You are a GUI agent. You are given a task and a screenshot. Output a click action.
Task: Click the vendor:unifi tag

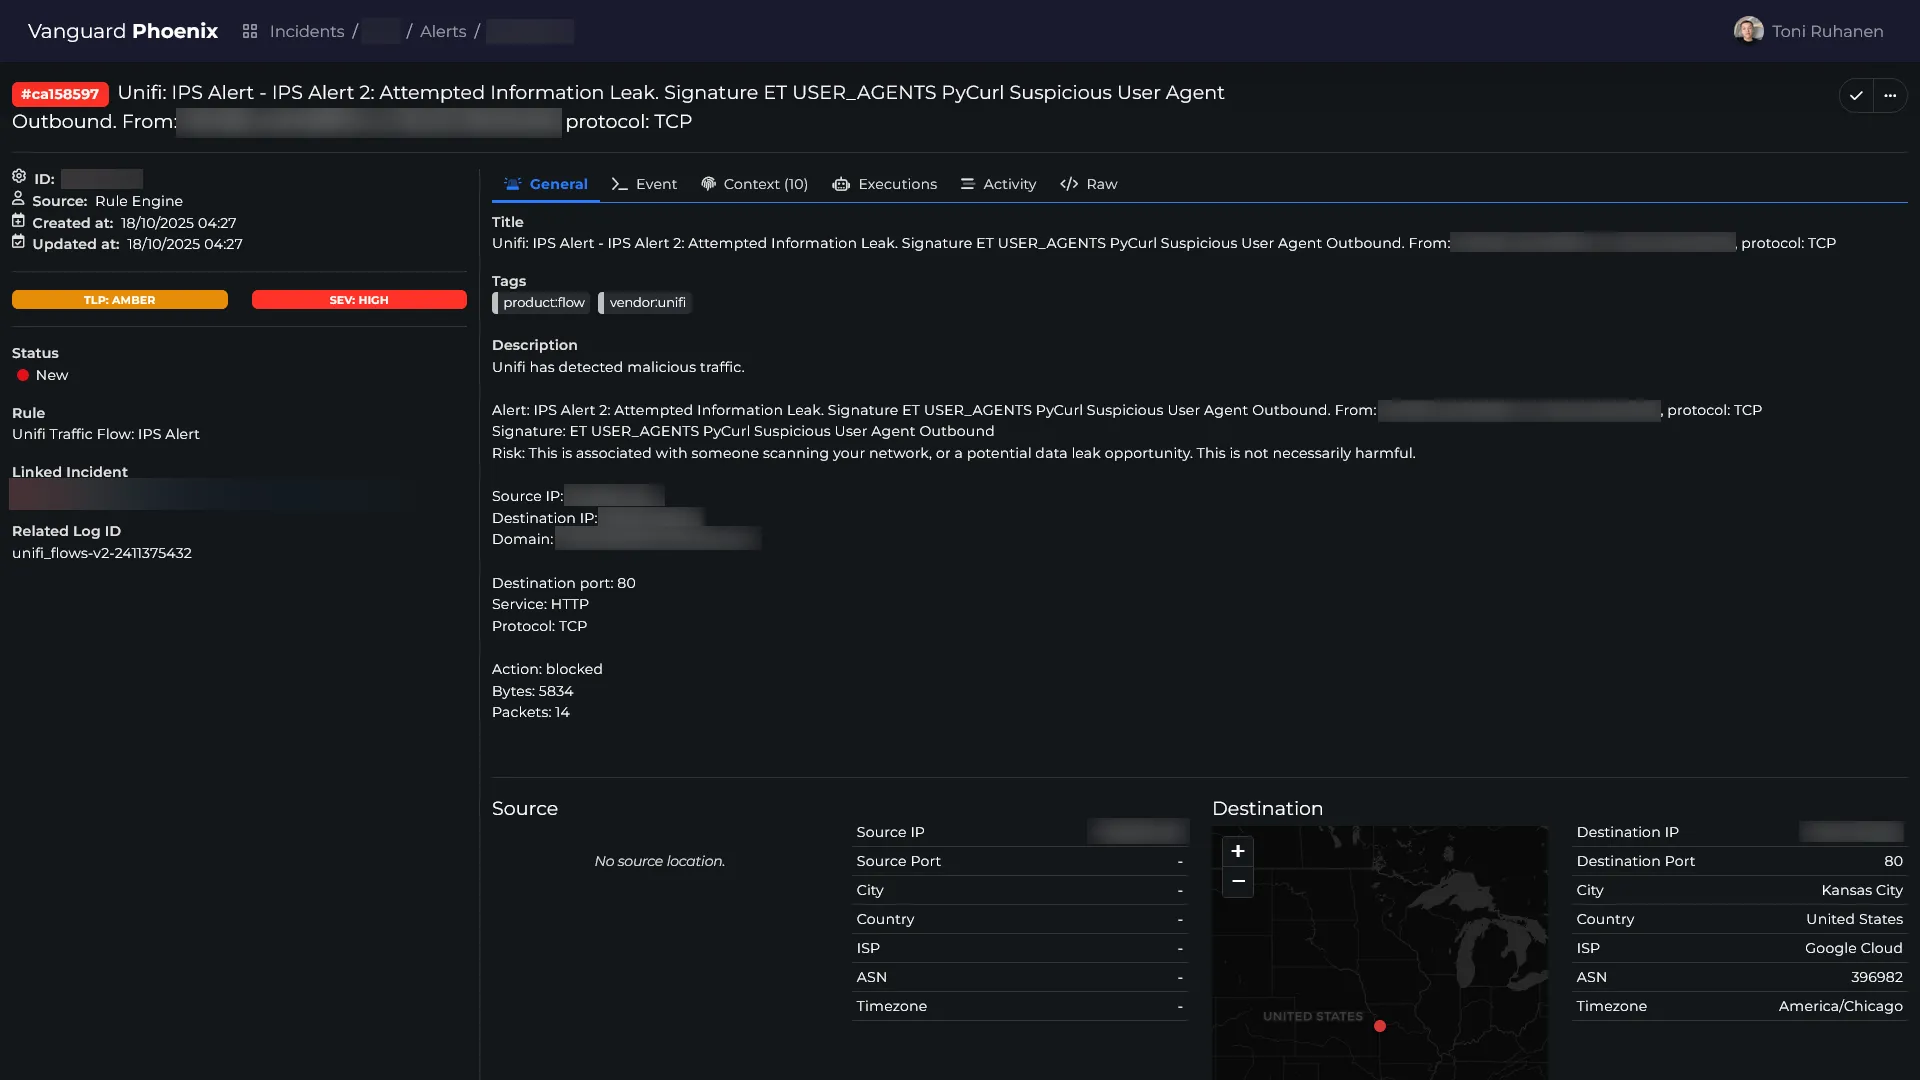point(645,302)
